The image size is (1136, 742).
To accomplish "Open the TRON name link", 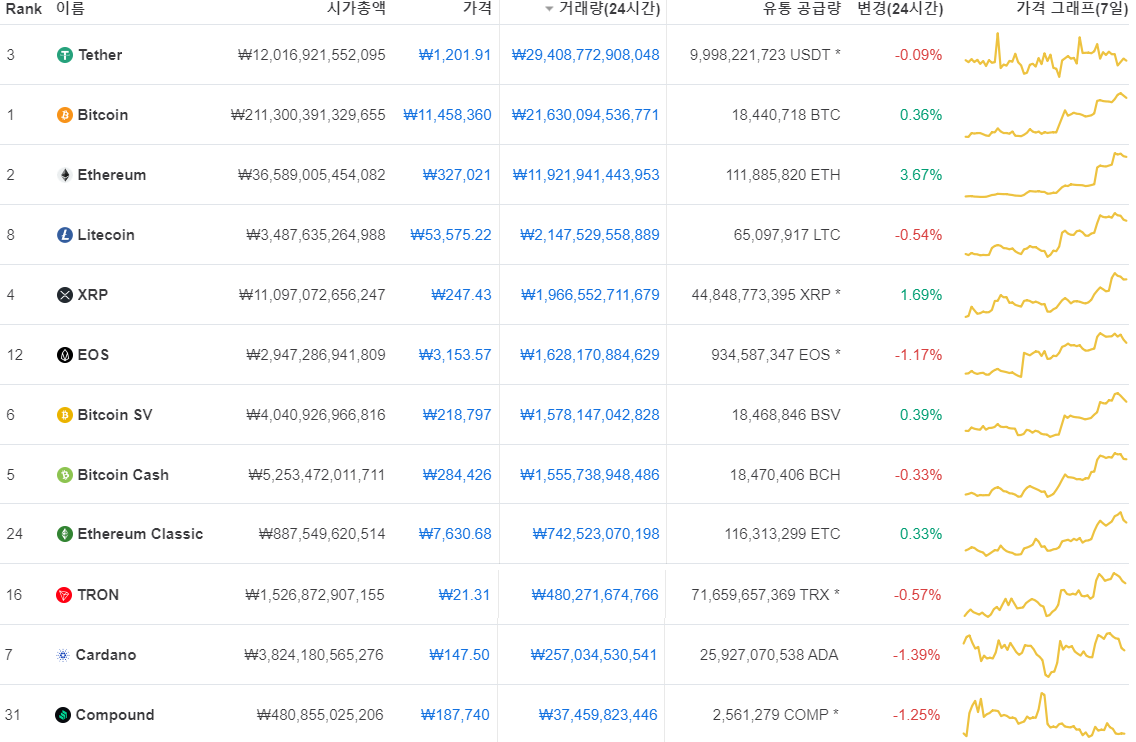I will pyautogui.click(x=98, y=595).
